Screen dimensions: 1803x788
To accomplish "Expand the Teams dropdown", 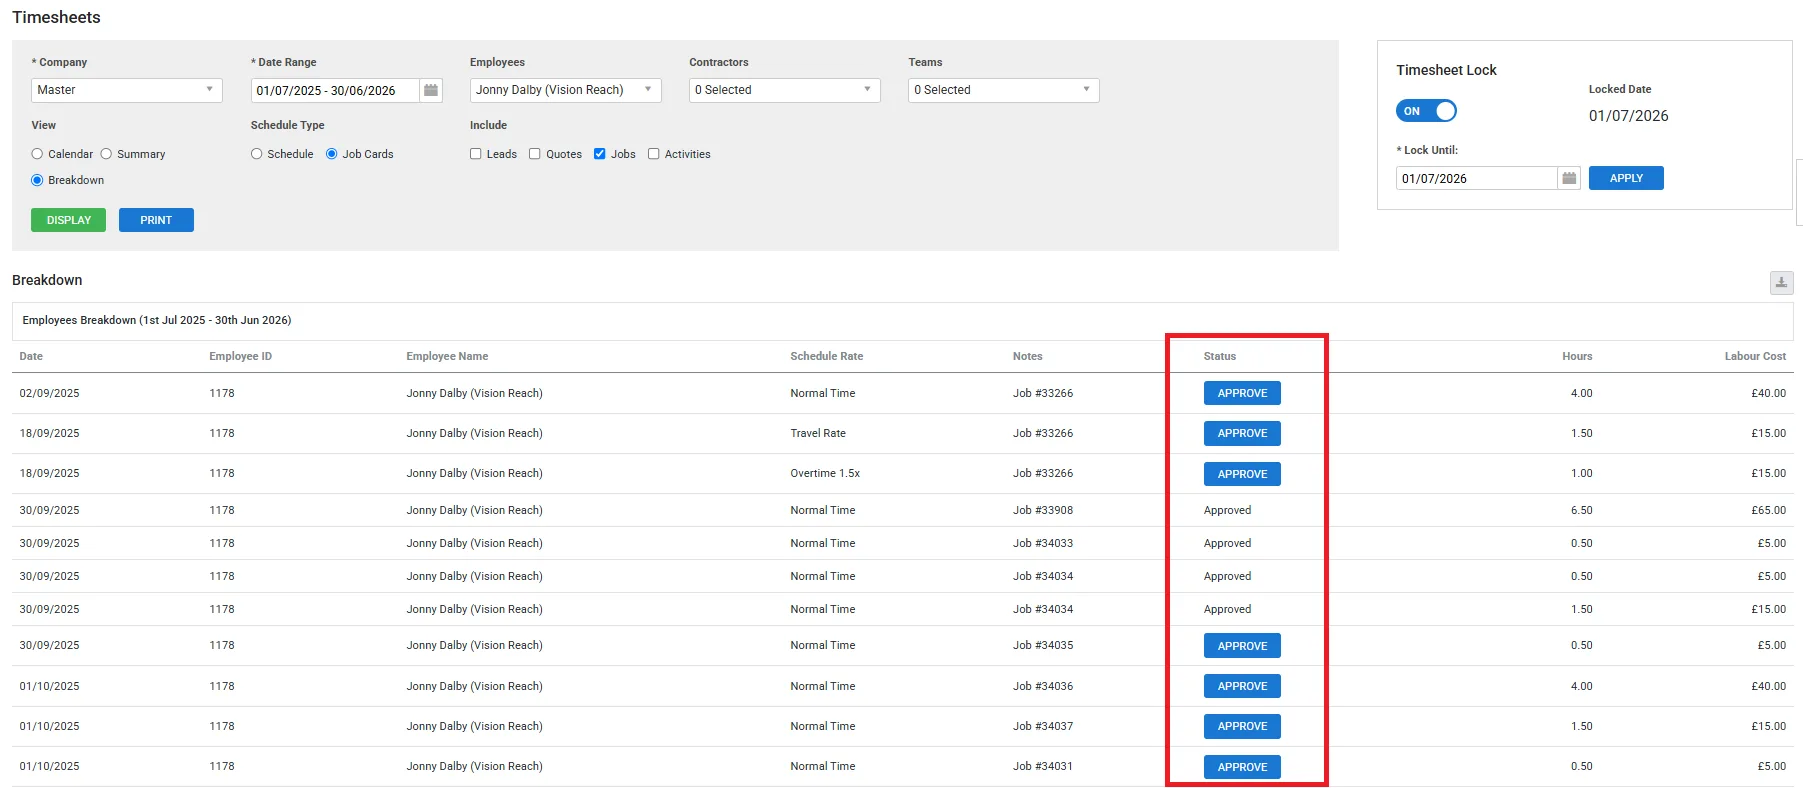I will pos(1004,90).
